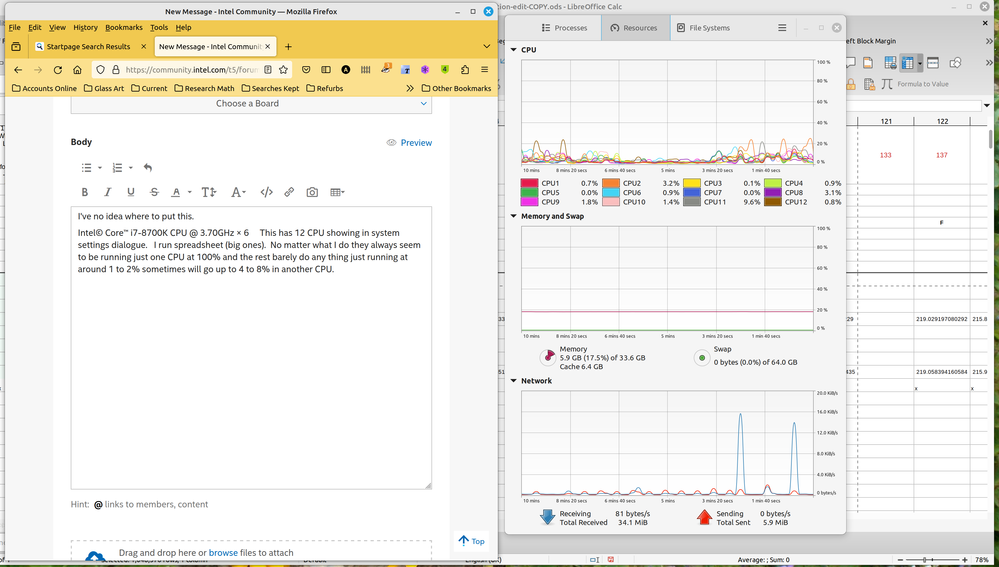Click inside the message body text area
This screenshot has width=999, height=567.
251,348
